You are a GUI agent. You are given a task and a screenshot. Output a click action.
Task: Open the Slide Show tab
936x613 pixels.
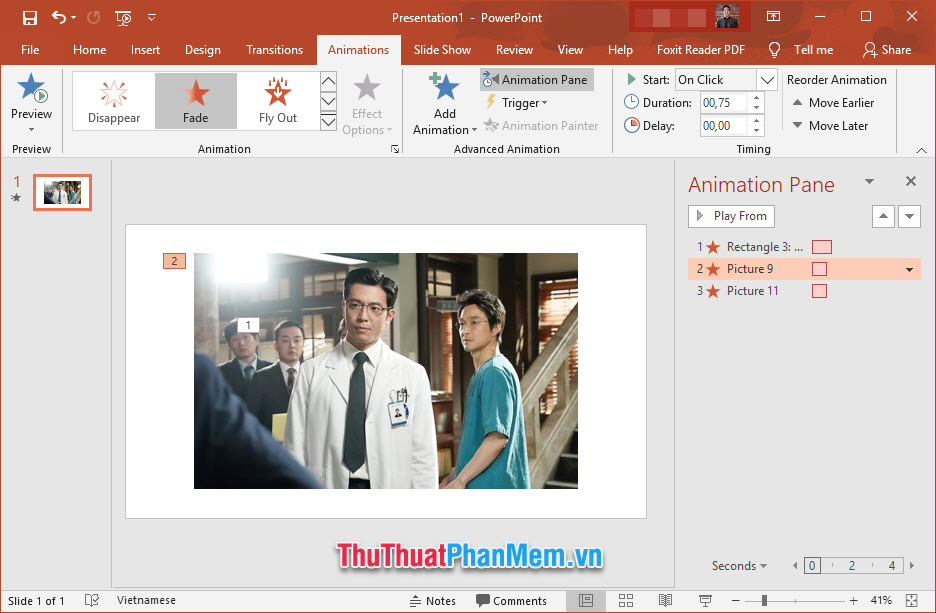pyautogui.click(x=442, y=49)
